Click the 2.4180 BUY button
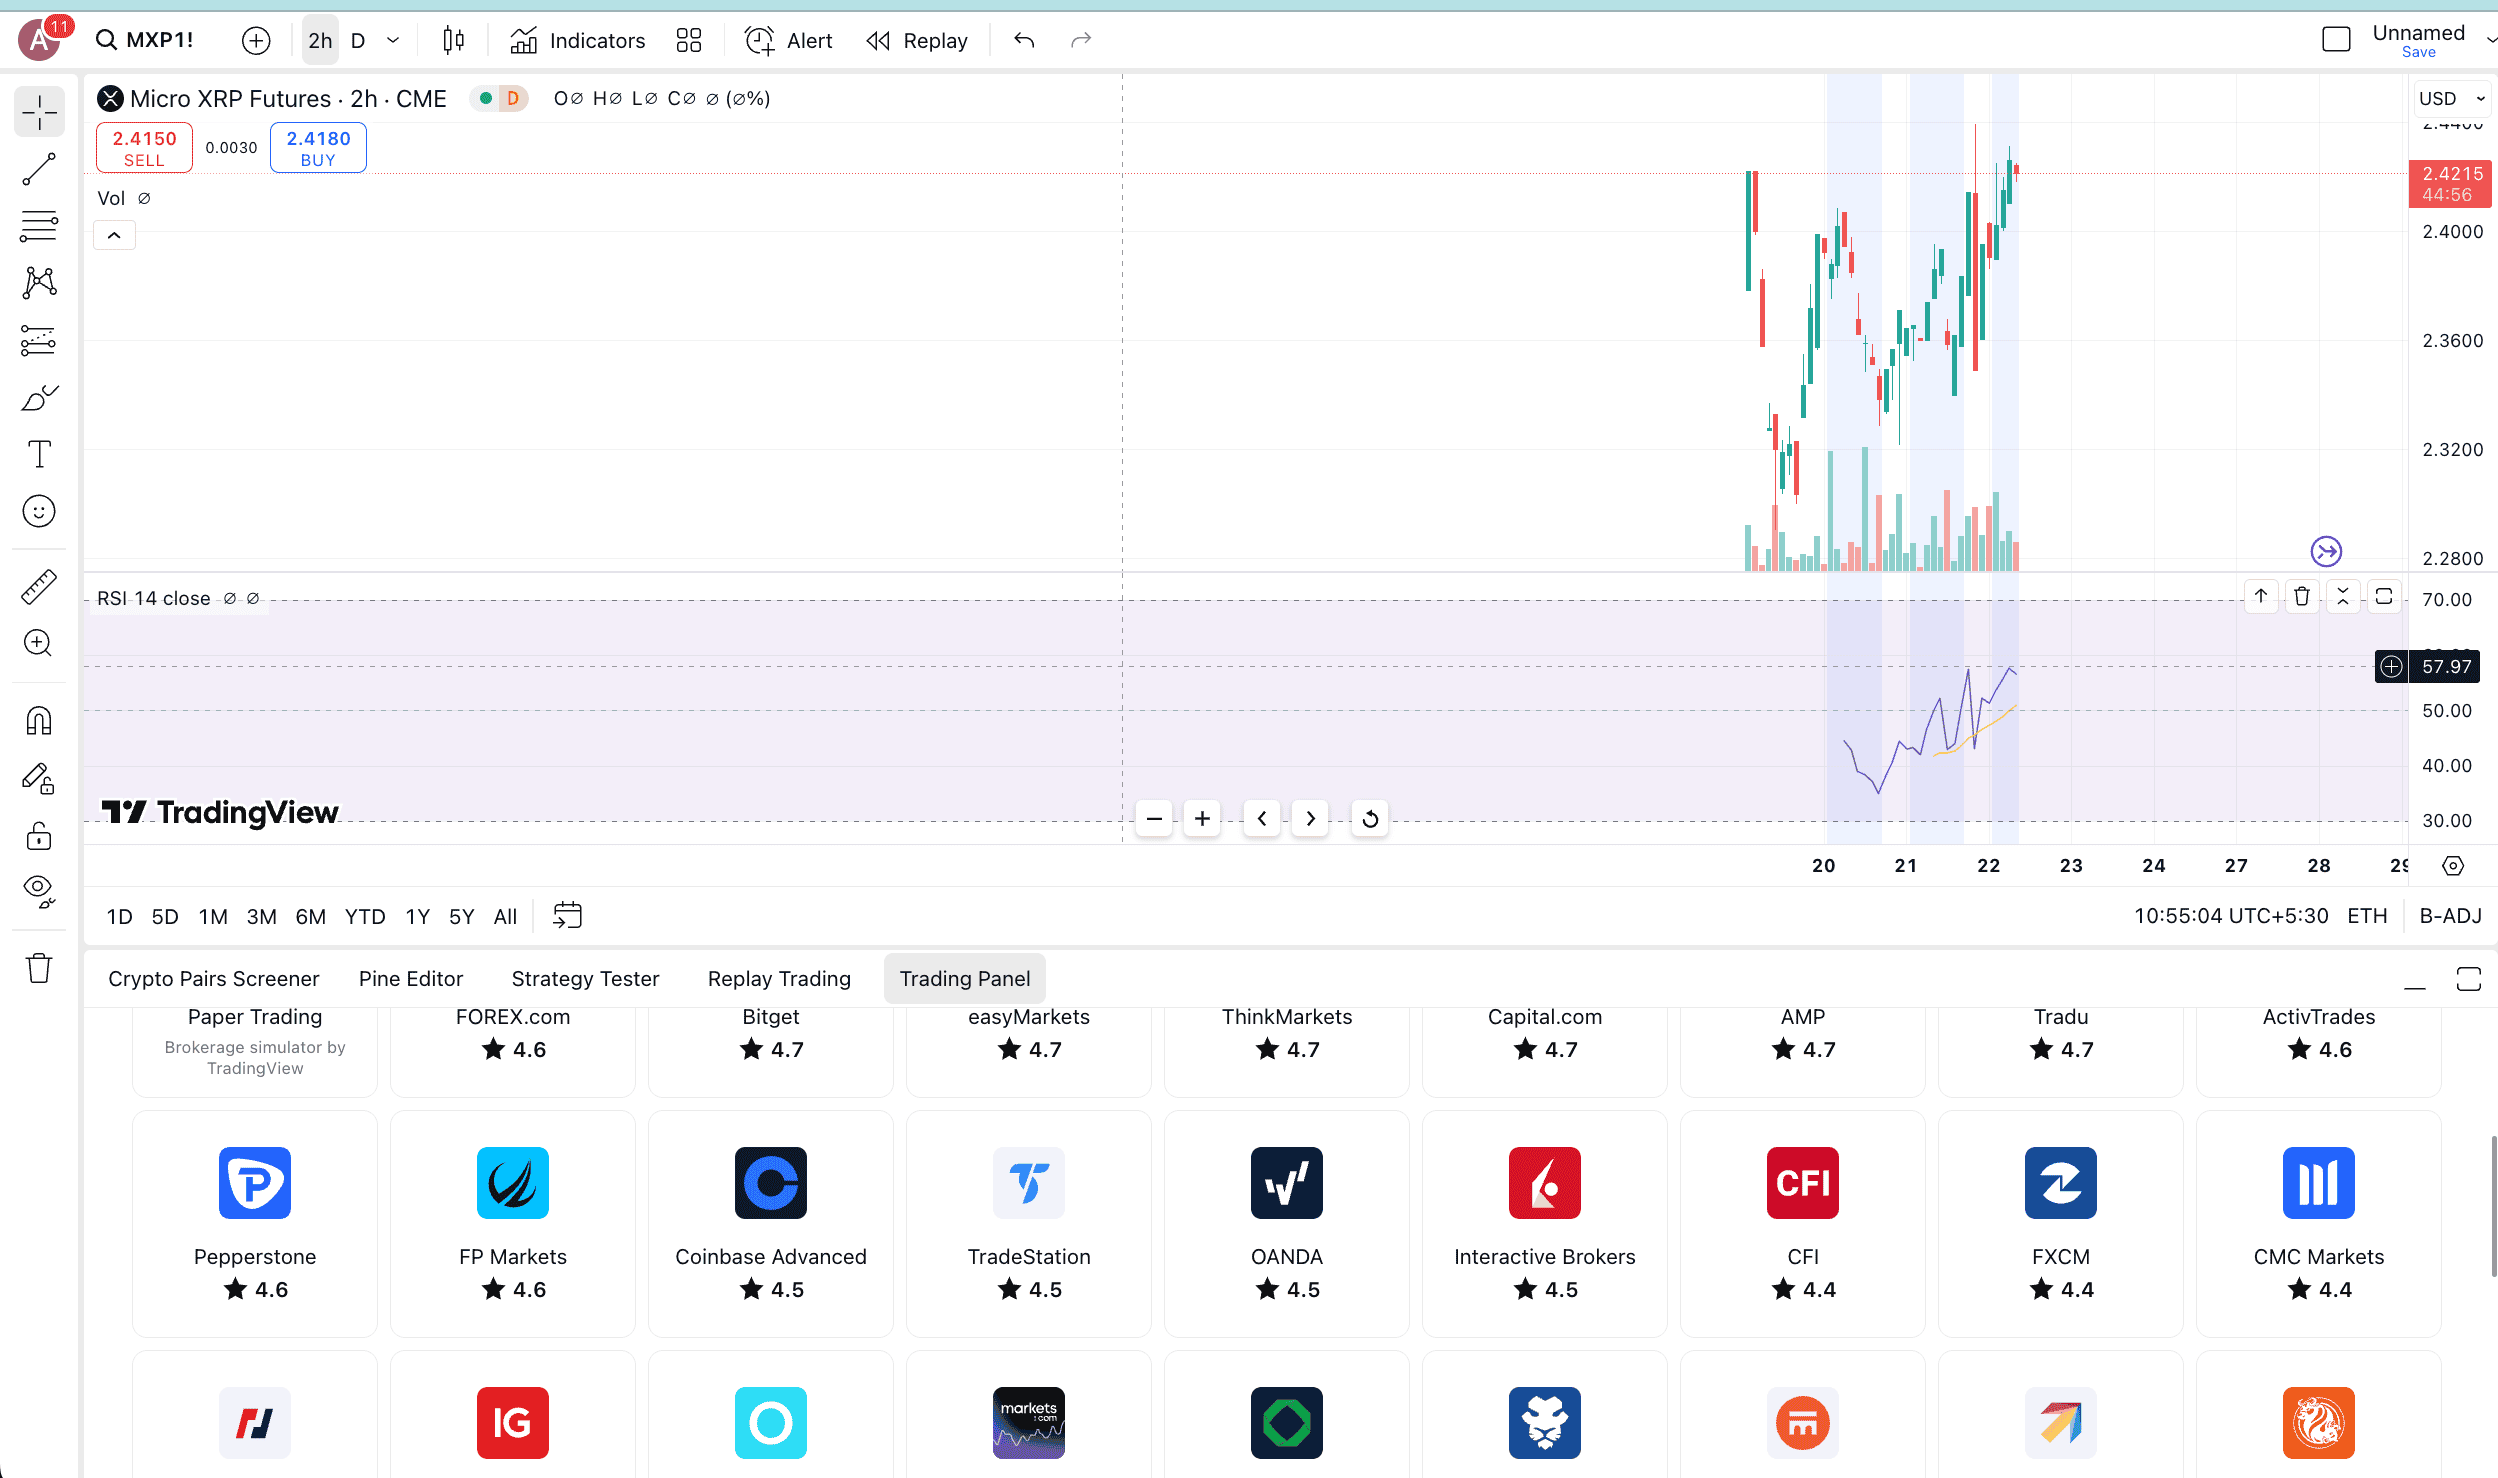 click(318, 148)
